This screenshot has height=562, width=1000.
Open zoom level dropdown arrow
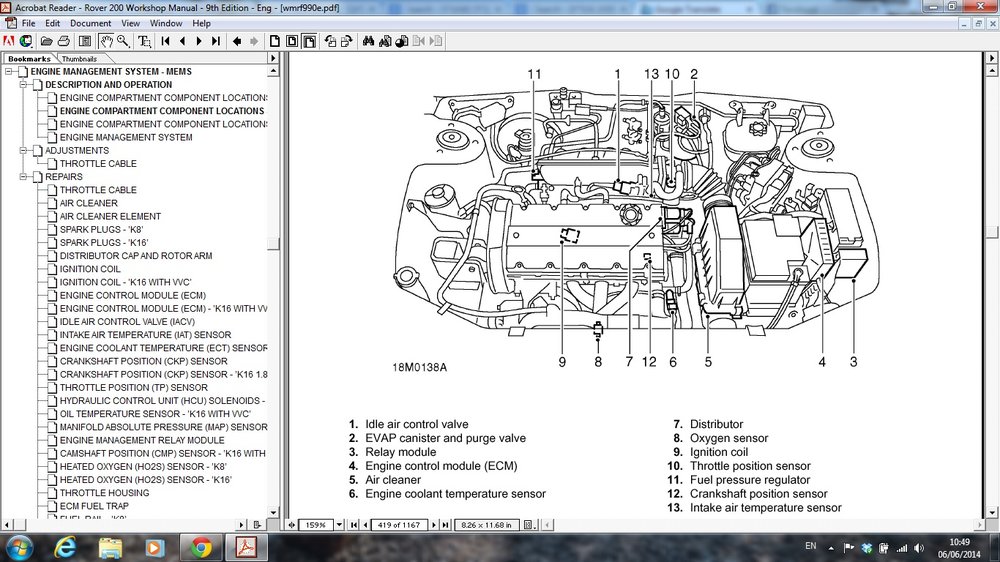click(x=339, y=525)
